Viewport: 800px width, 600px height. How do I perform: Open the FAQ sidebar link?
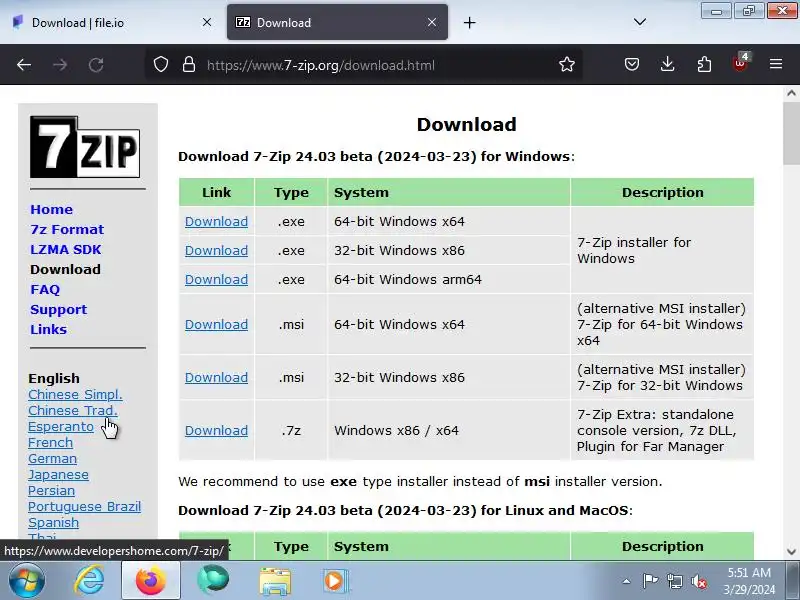click(45, 289)
